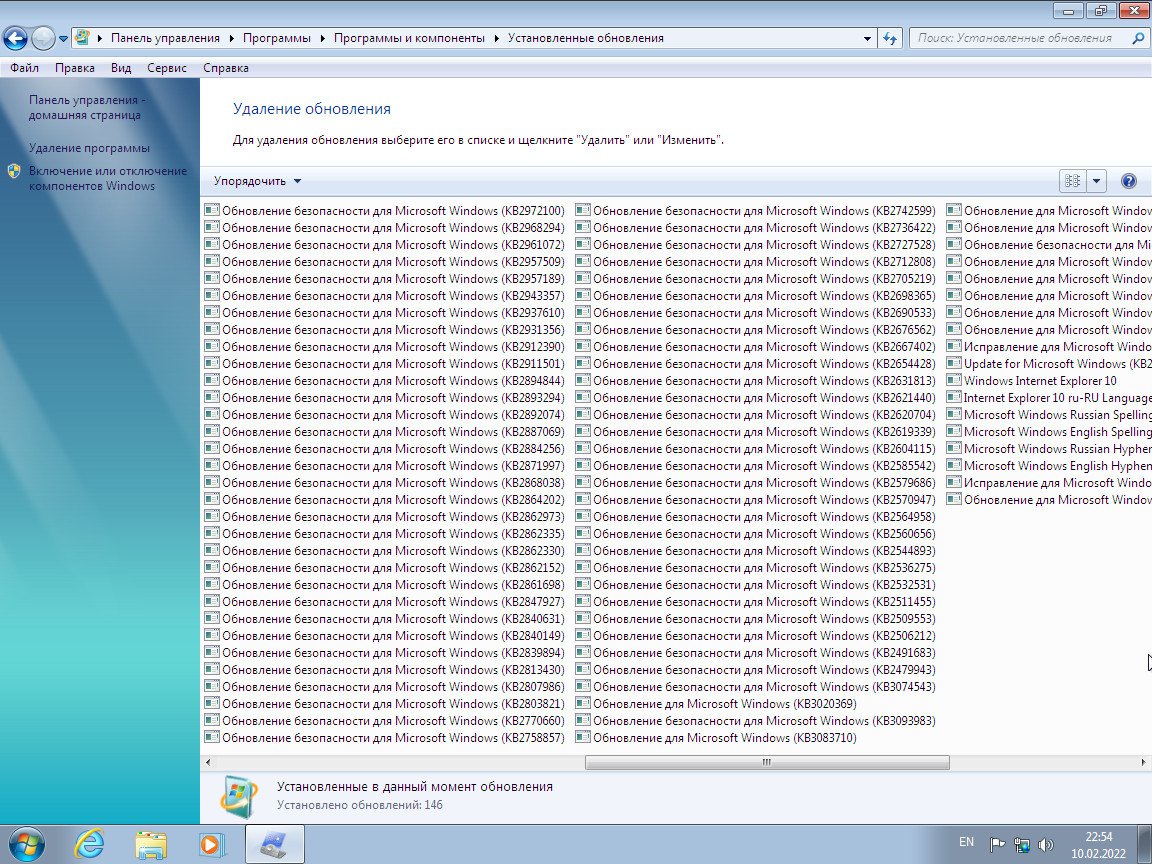Select update KB3020369
Viewport: 1152px width, 864px height.
pyautogui.click(x=716, y=704)
